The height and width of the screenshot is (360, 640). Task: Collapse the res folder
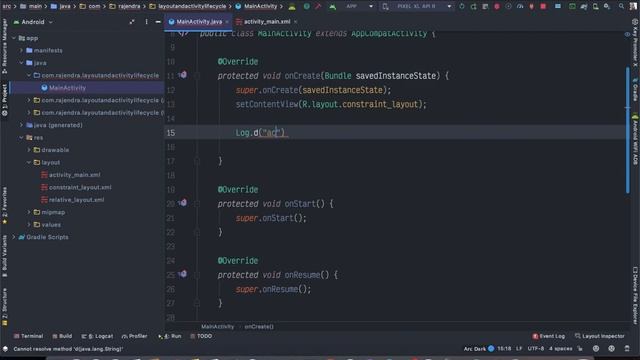(22, 138)
